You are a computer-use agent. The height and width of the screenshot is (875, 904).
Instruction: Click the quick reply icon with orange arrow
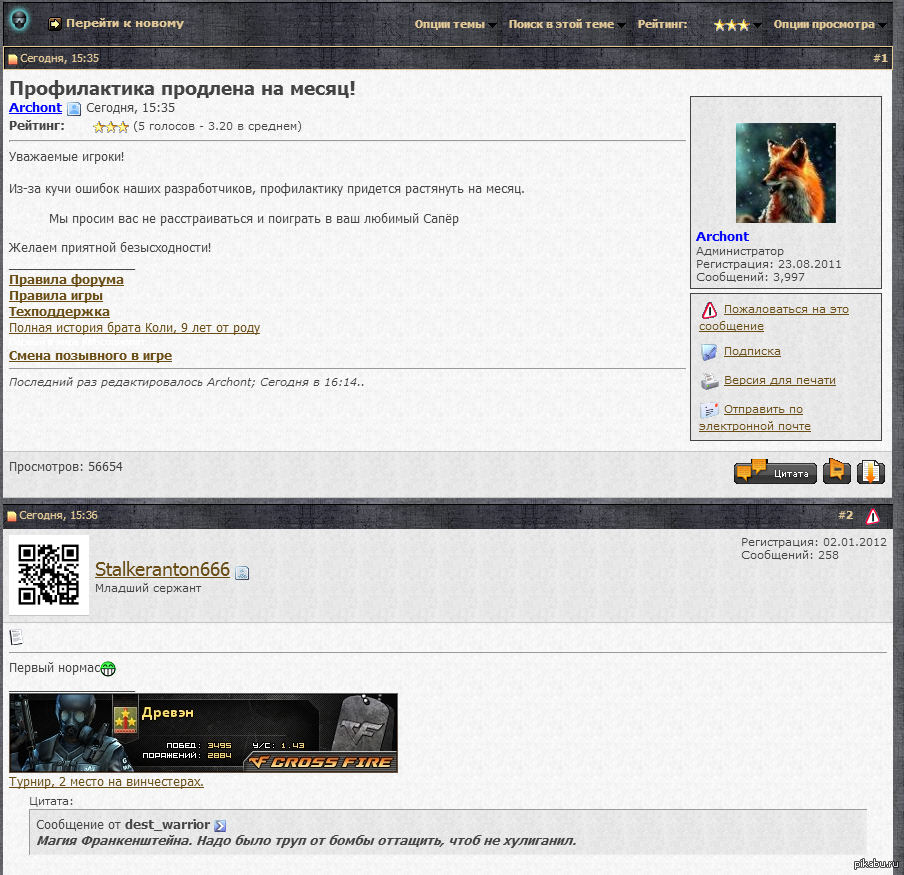click(x=871, y=471)
